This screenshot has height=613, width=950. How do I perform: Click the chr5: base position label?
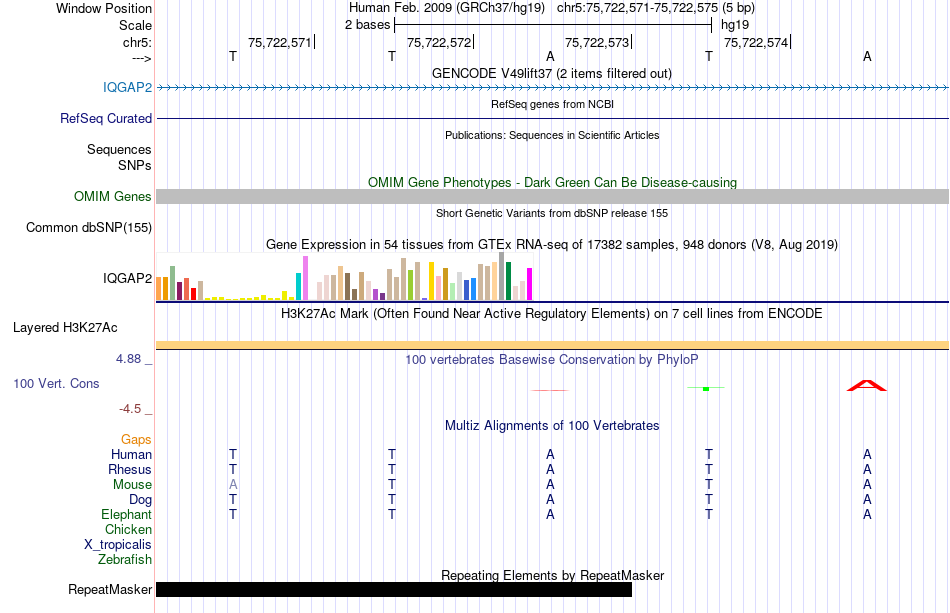click(137, 42)
